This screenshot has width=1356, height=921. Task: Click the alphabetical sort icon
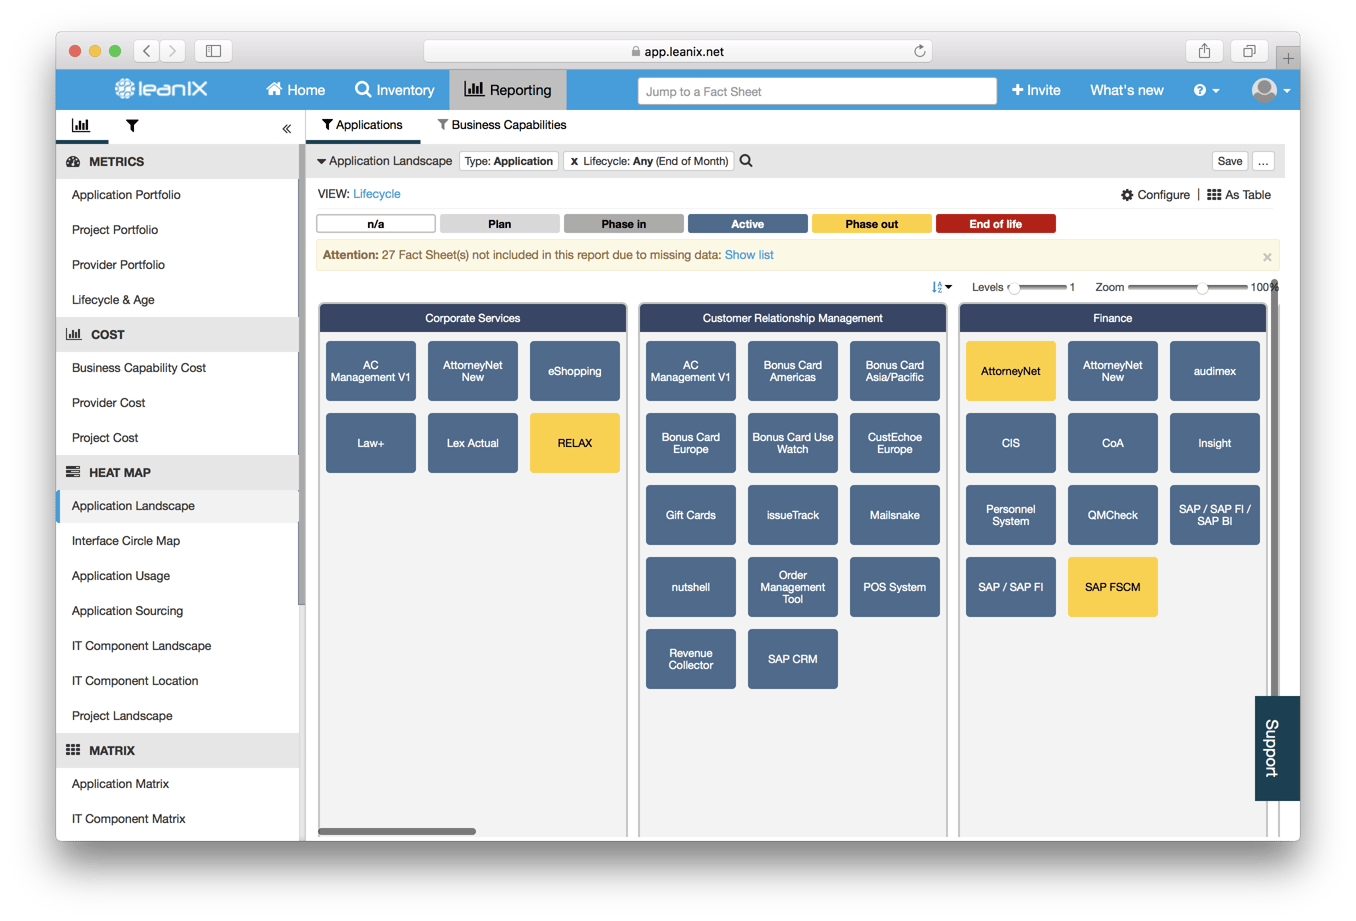click(x=938, y=286)
